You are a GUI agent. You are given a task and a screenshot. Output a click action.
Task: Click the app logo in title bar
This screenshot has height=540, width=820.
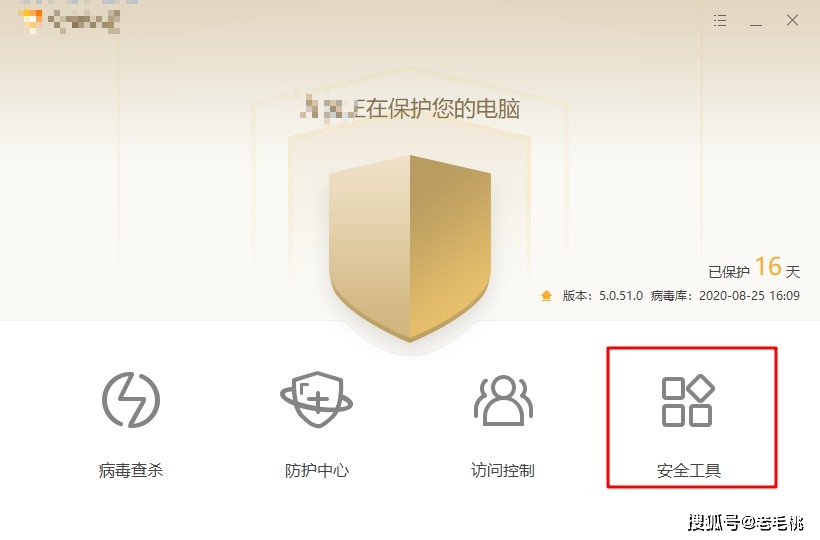coord(31,20)
